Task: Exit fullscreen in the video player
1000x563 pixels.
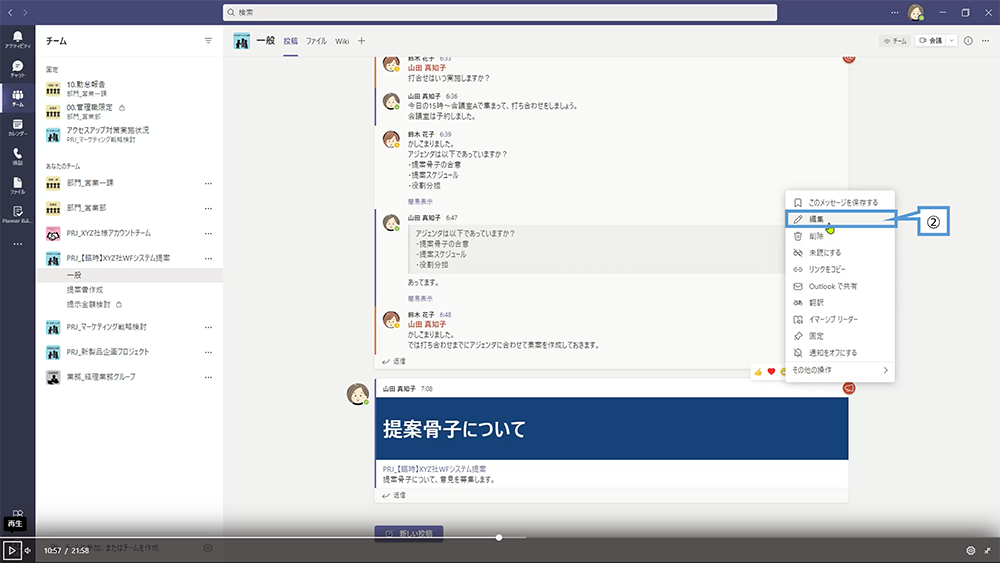Action: [x=988, y=550]
